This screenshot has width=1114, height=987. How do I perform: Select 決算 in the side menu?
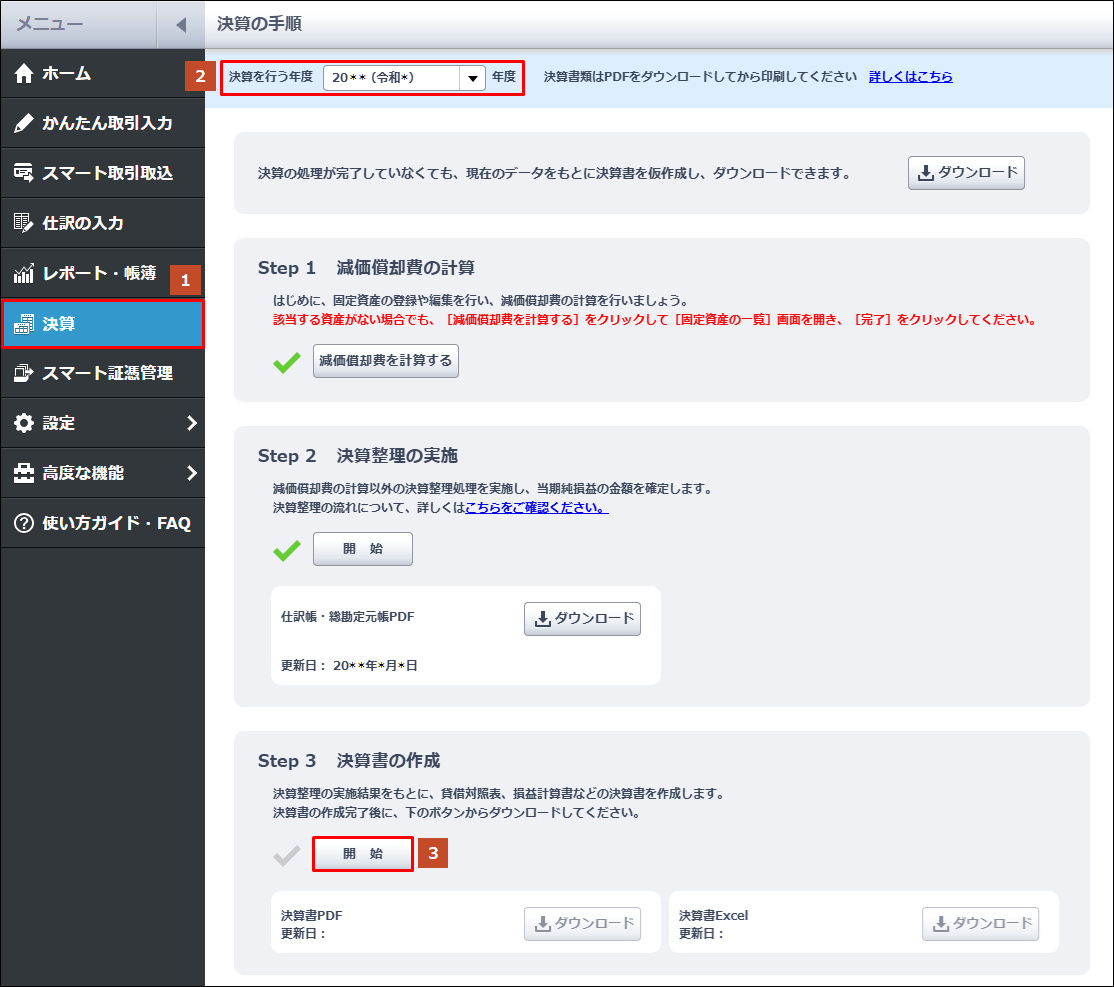point(102,324)
